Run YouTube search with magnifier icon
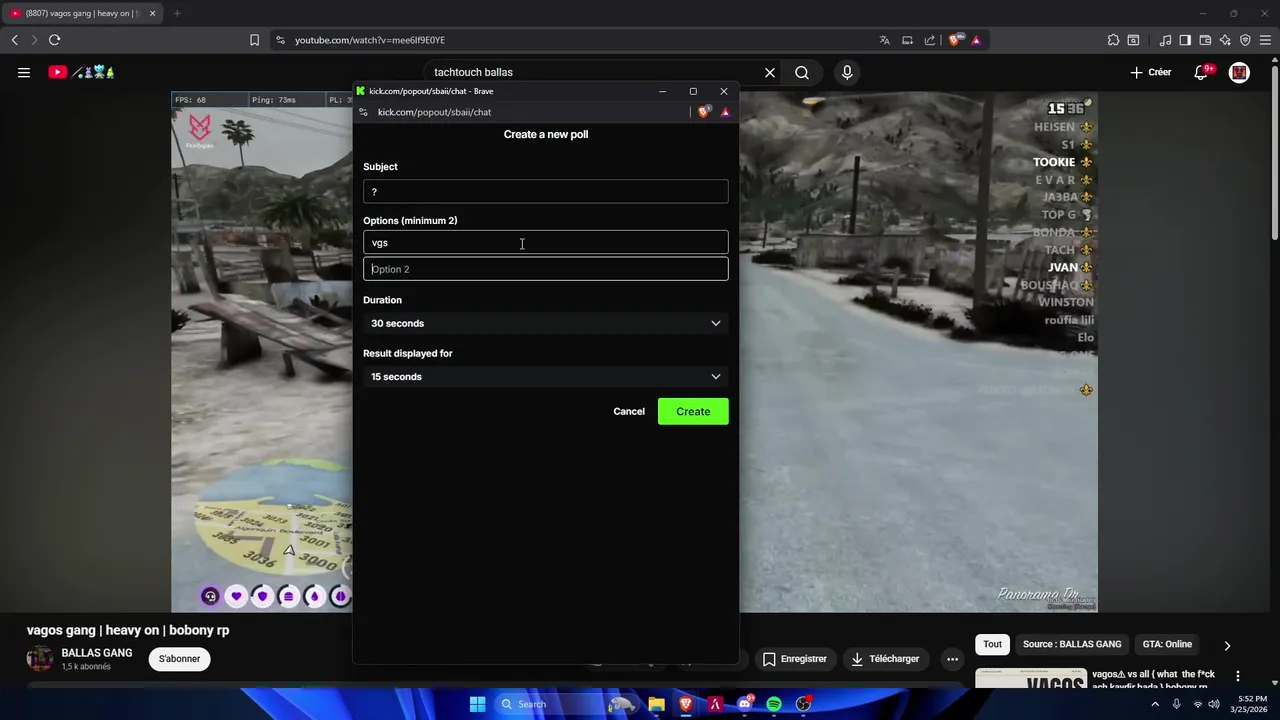The image size is (1280, 720). pos(802,72)
